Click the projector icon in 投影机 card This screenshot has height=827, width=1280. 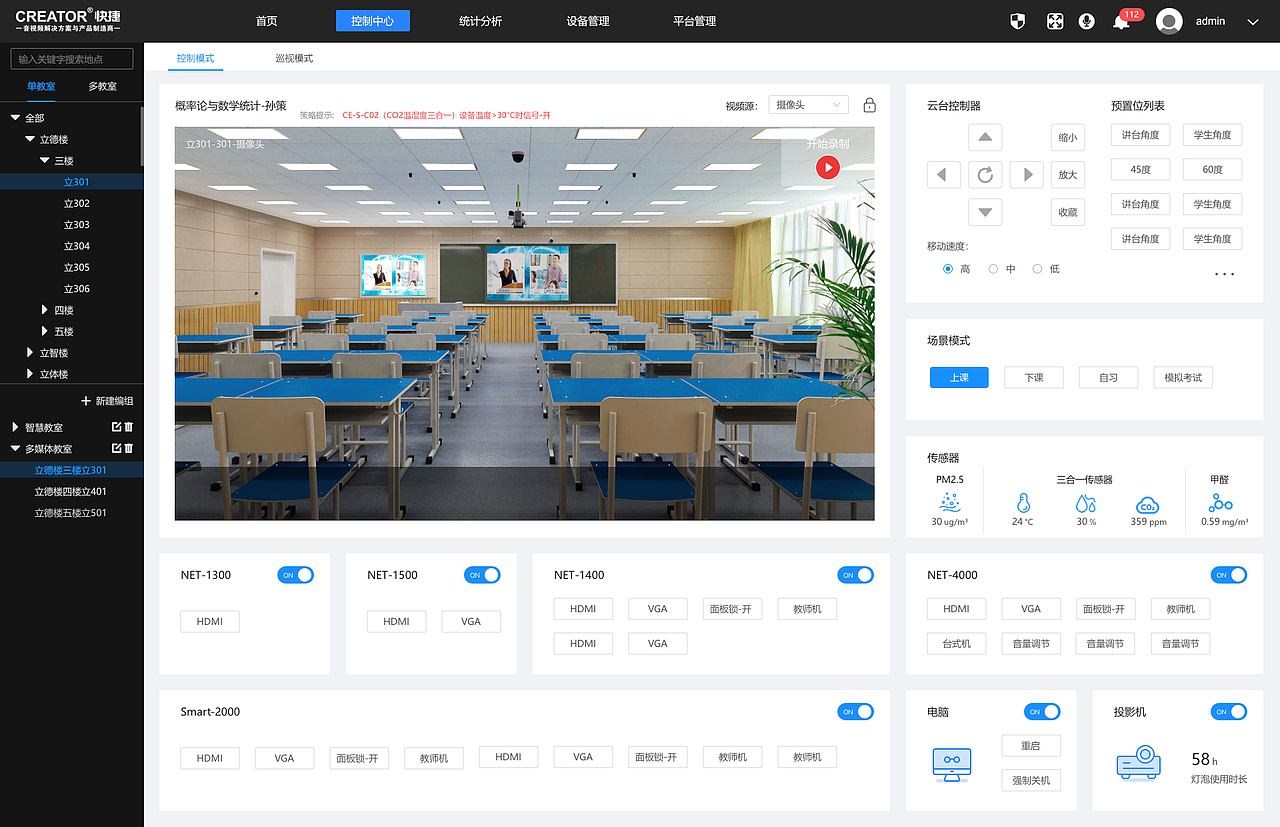(1138, 763)
